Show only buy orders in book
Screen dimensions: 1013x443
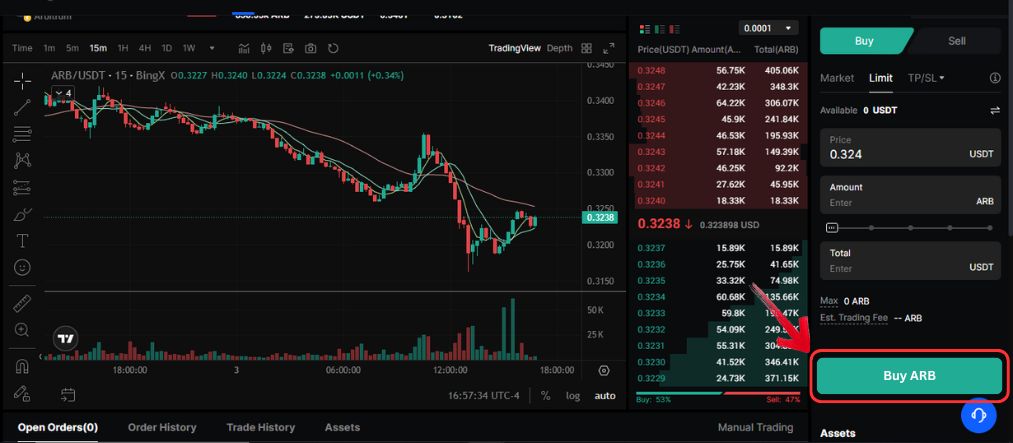tap(660, 29)
